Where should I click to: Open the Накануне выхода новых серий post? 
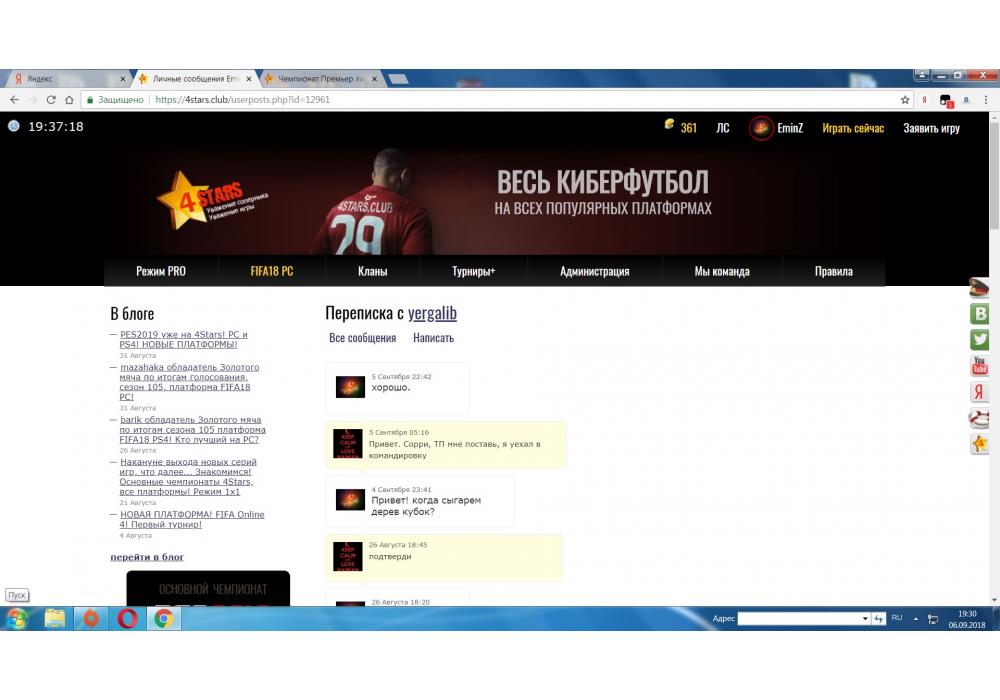(x=188, y=477)
